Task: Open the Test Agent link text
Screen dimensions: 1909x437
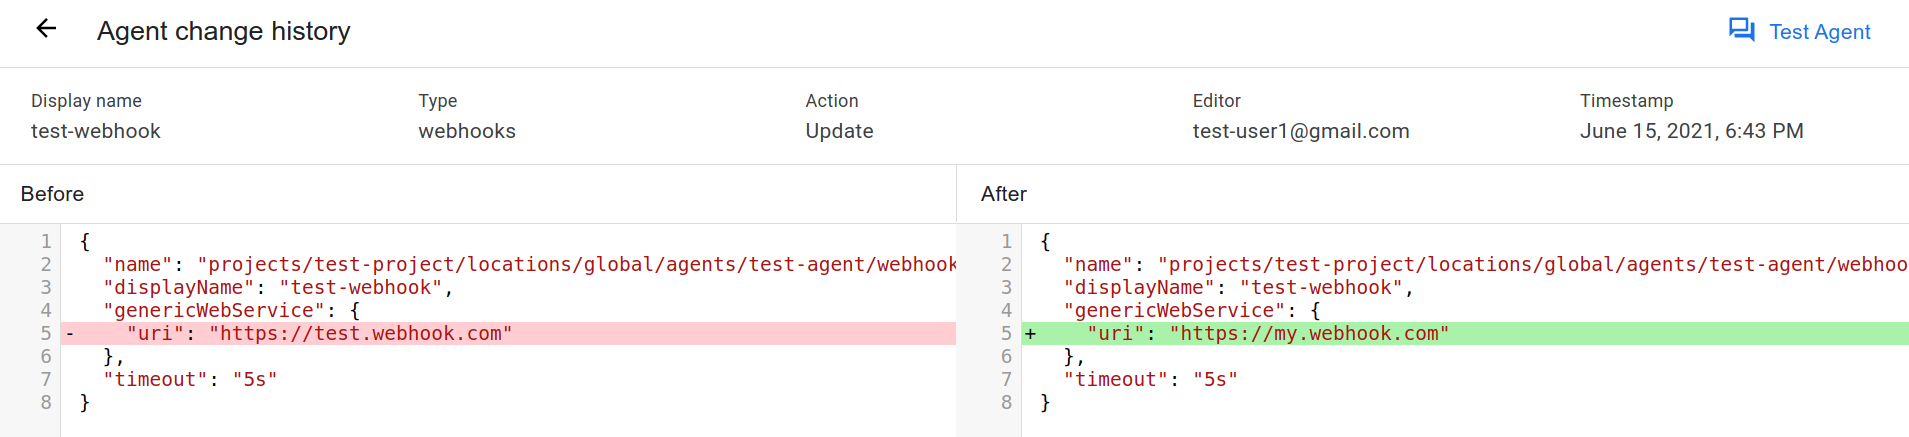Action: click(1819, 32)
